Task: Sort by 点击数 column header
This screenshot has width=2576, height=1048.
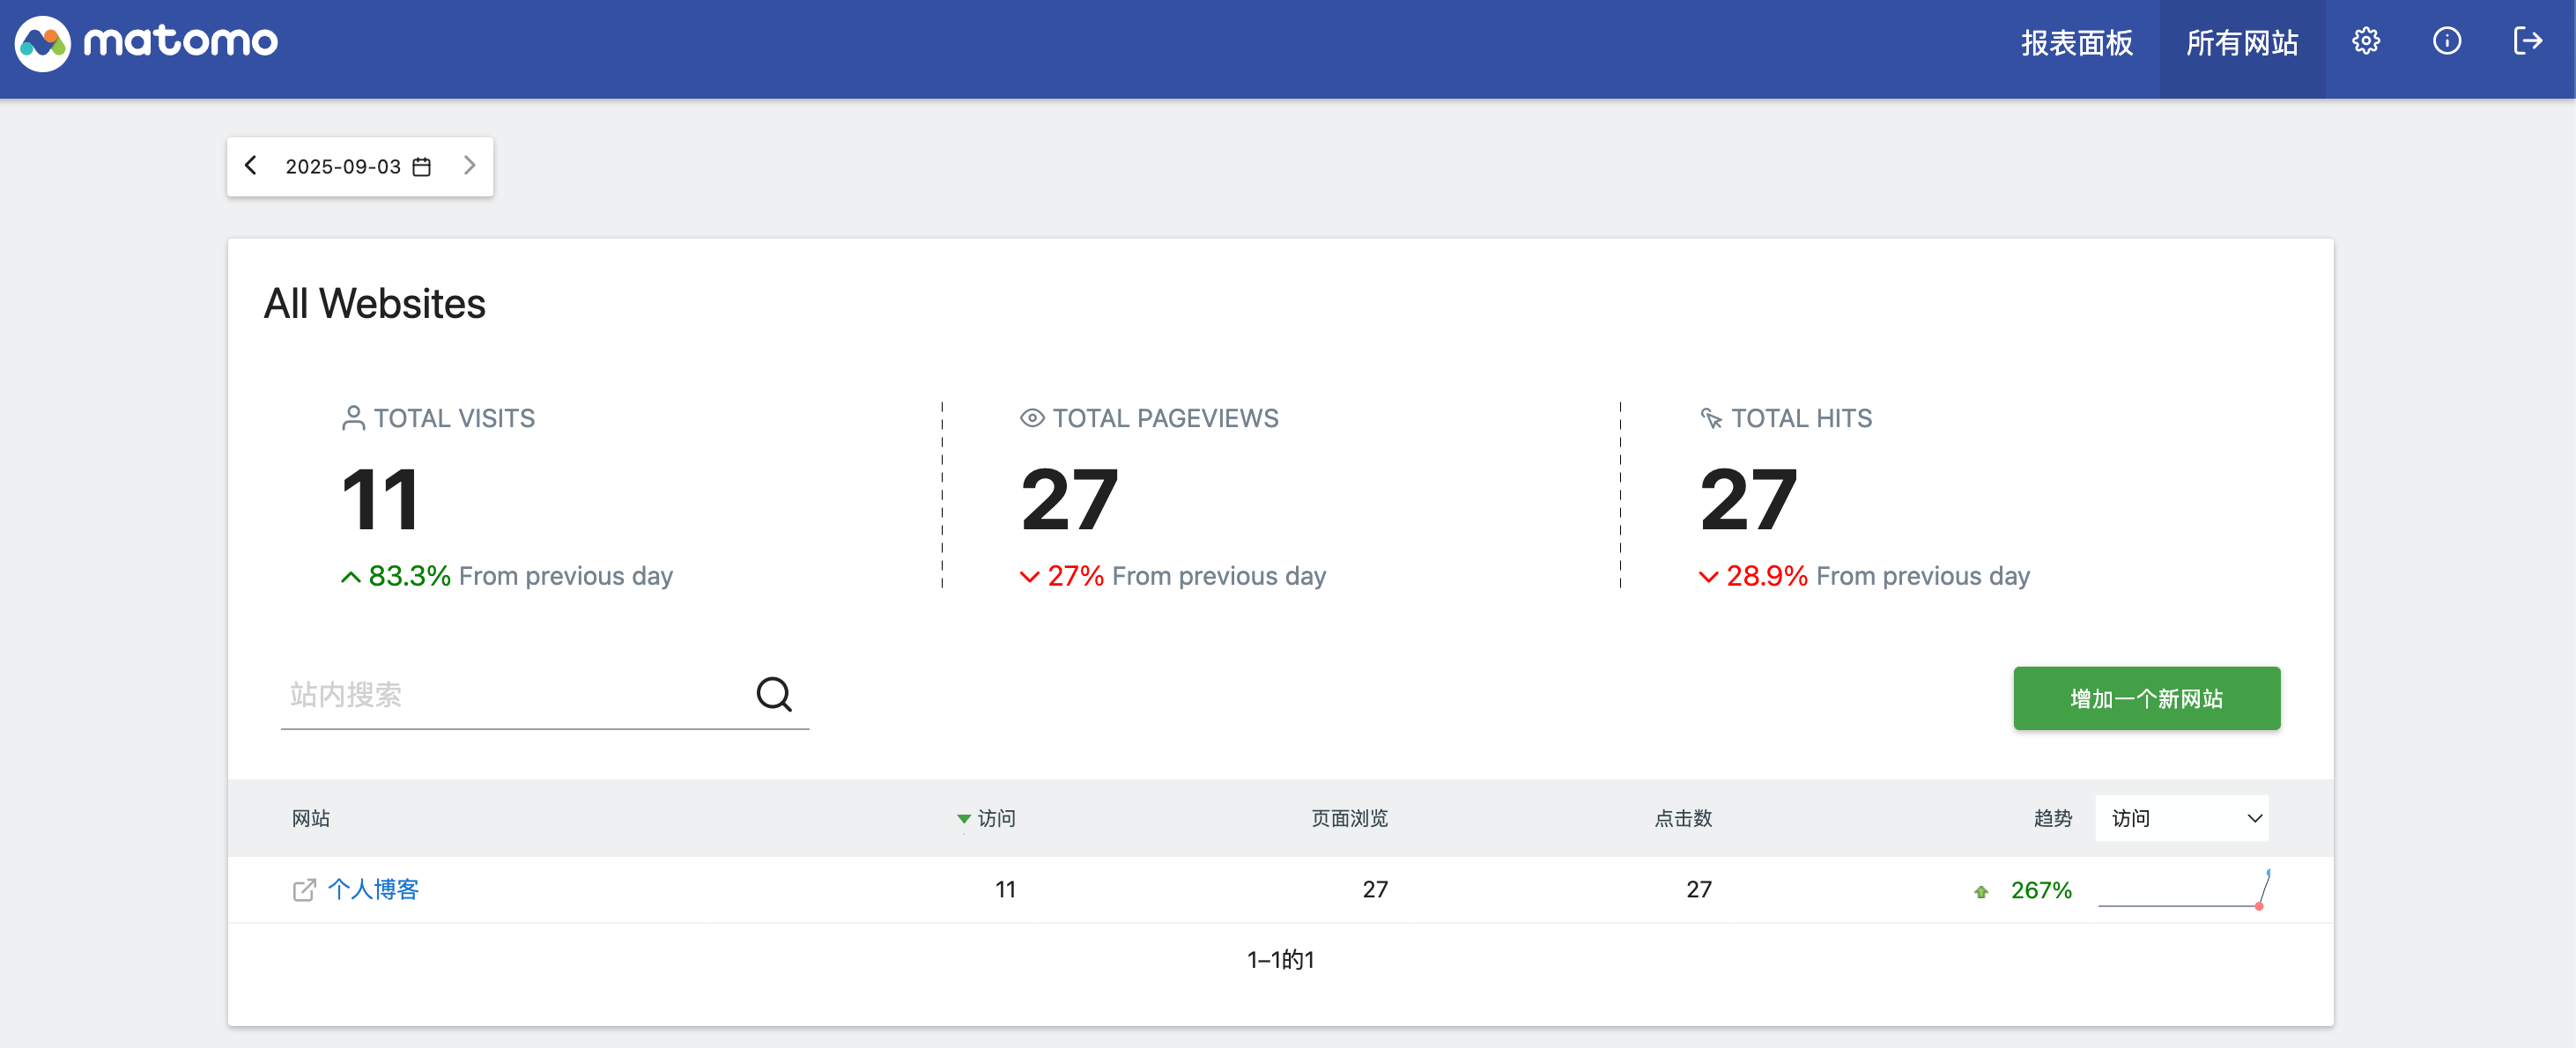Action: pyautogui.click(x=1682, y=819)
